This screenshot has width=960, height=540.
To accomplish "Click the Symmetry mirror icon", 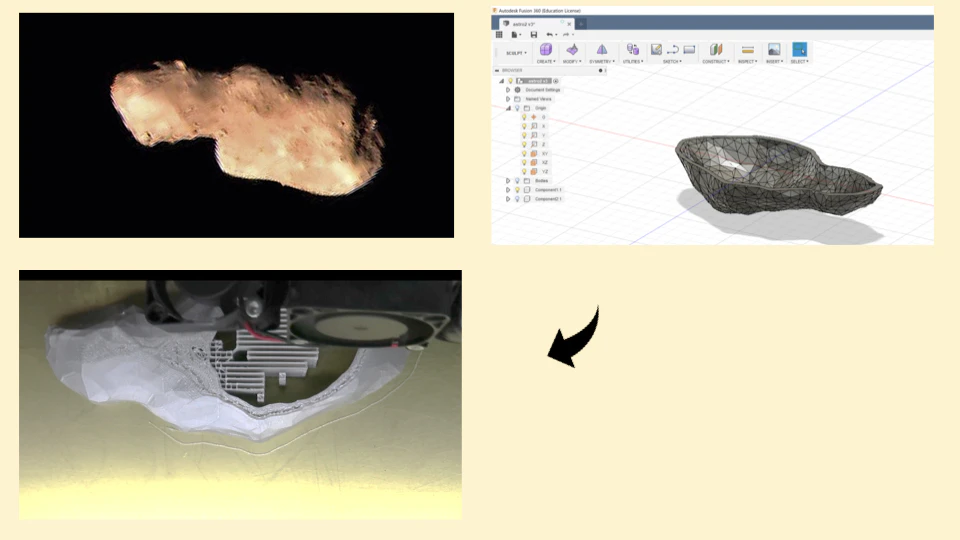I will coord(602,50).
